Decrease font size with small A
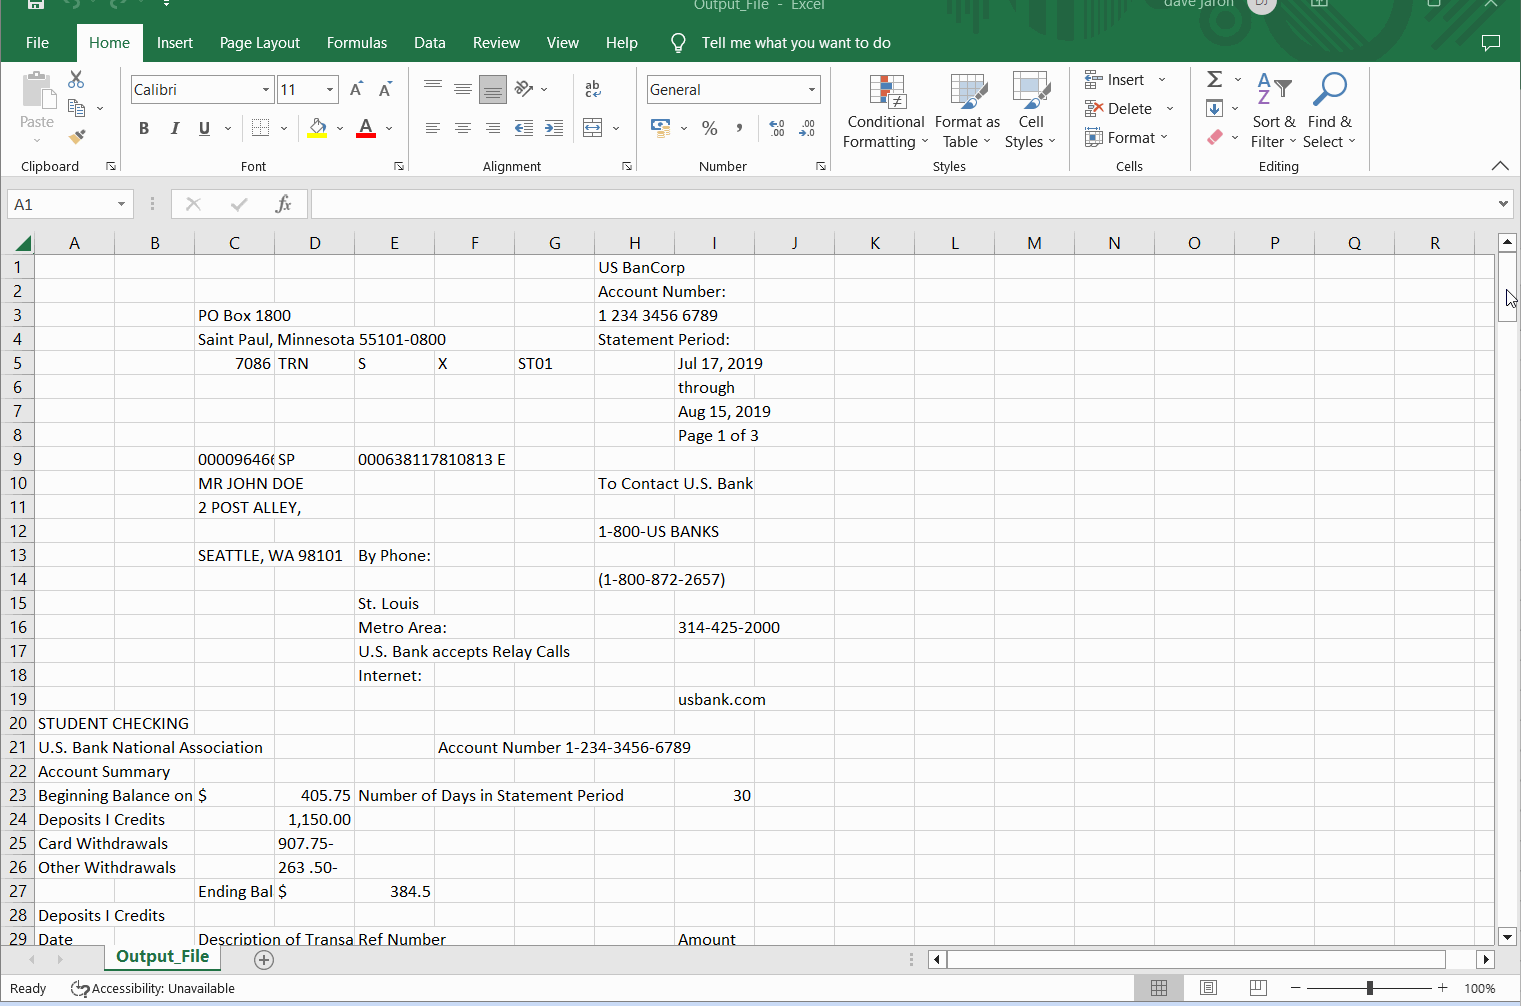 point(385,90)
